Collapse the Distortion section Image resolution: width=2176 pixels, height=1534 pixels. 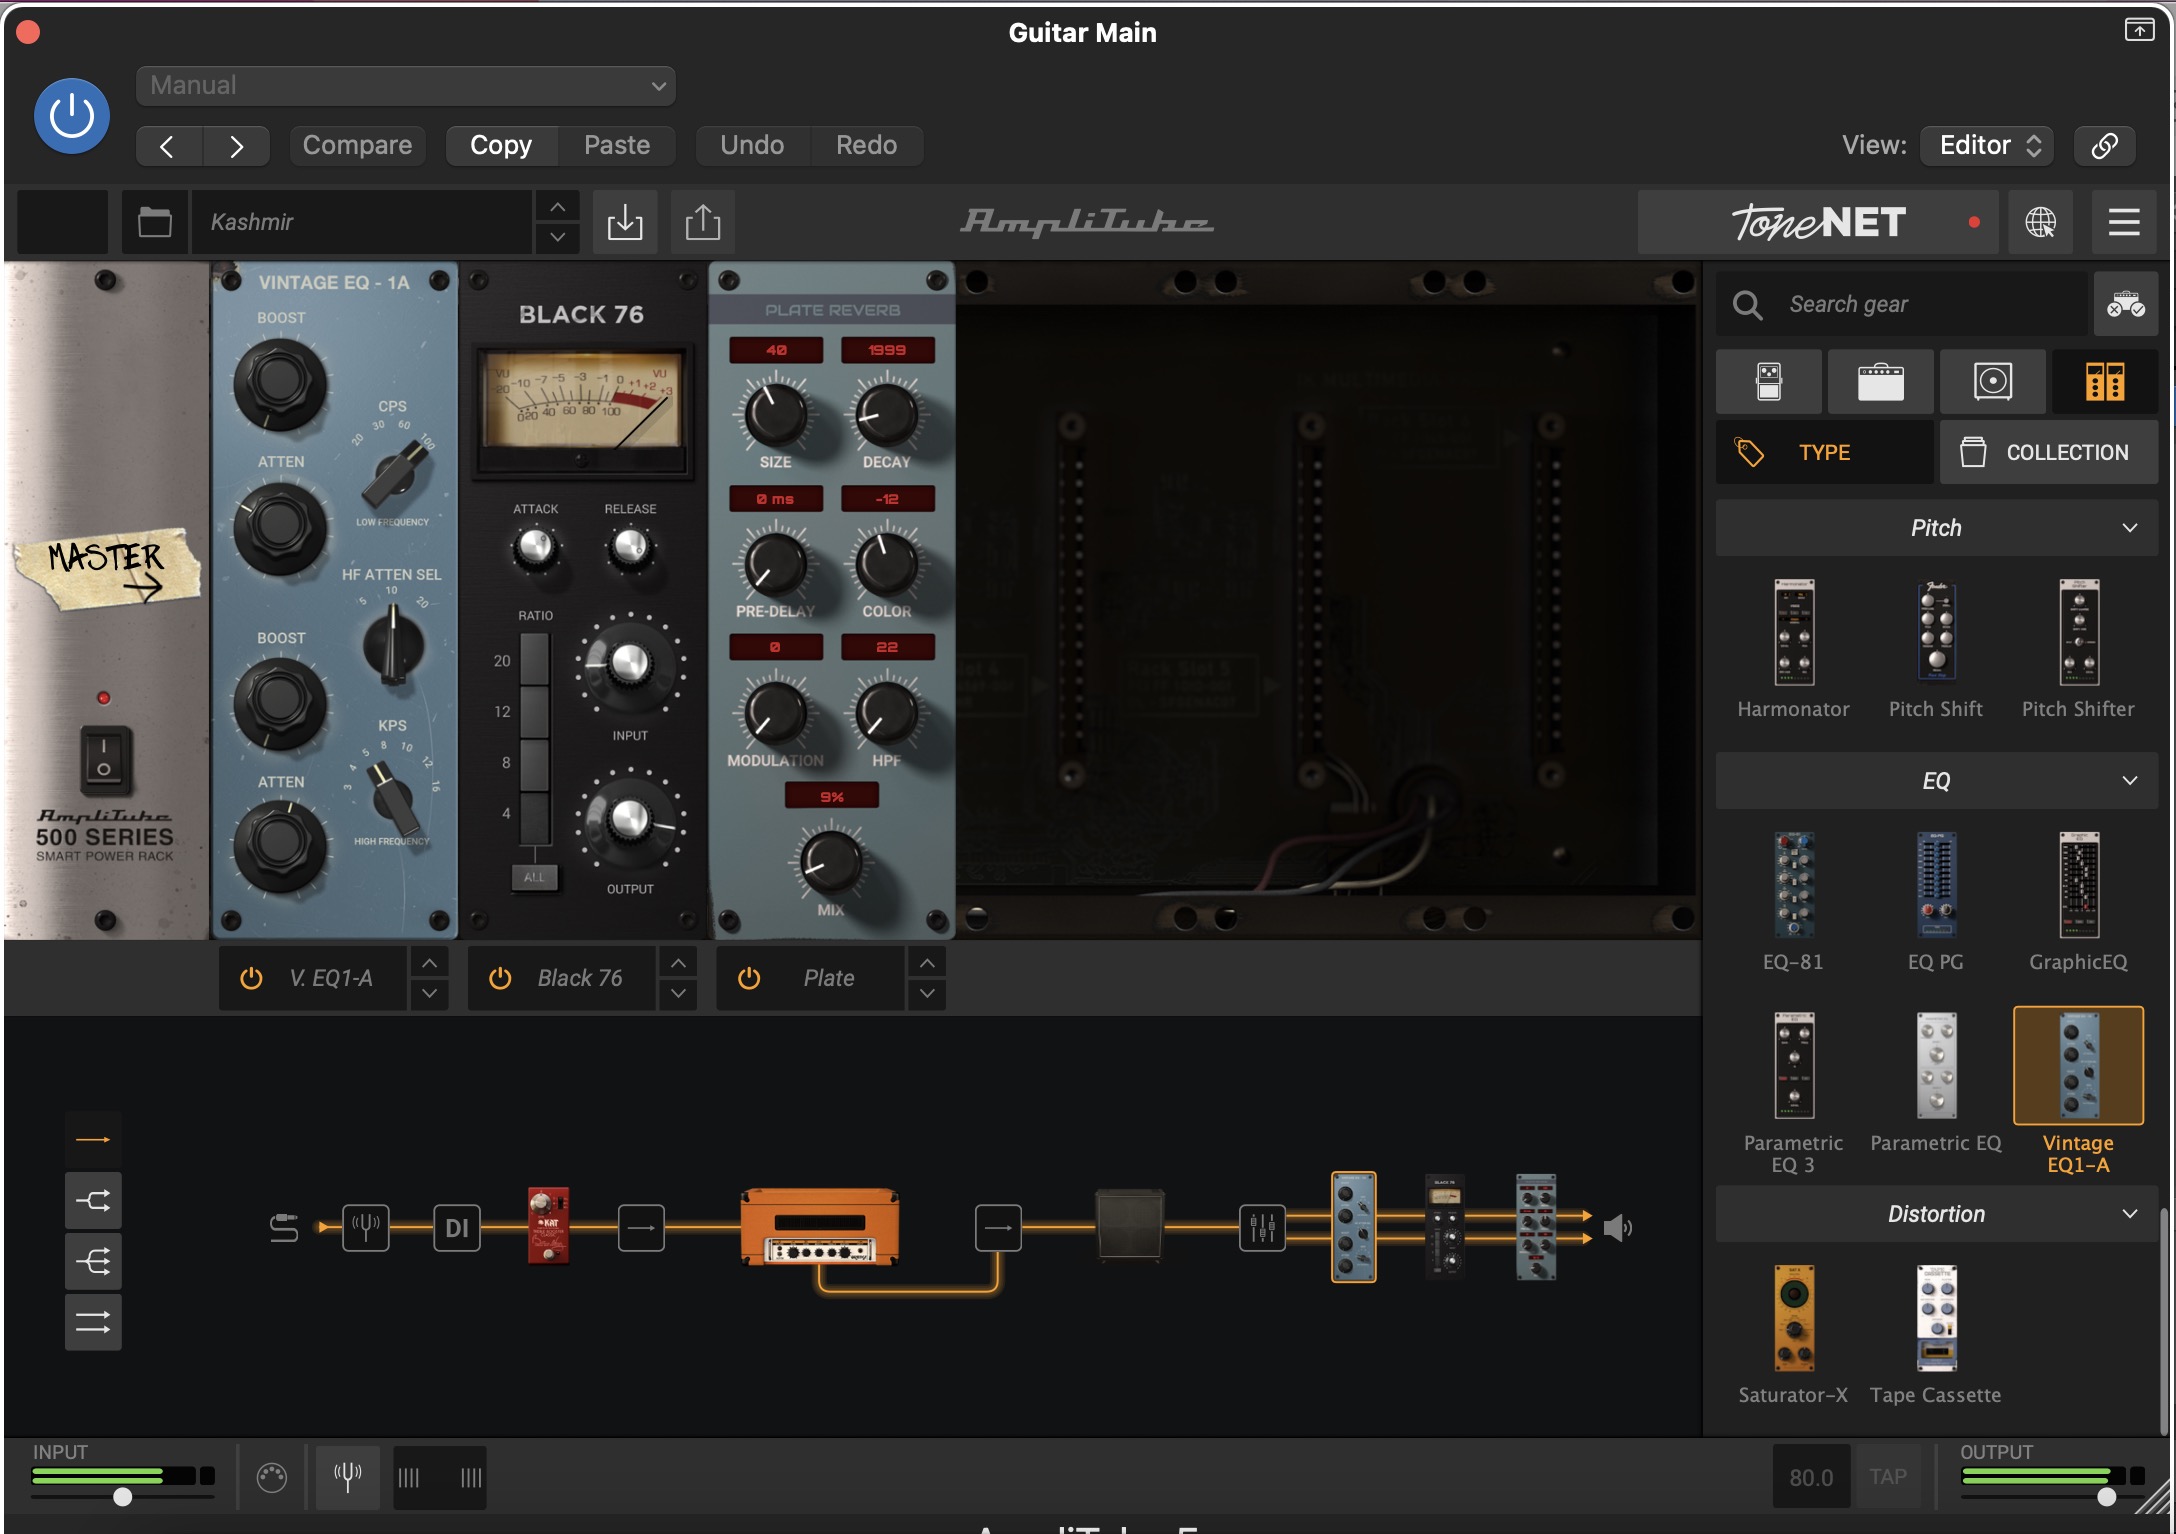(x=1937, y=1214)
